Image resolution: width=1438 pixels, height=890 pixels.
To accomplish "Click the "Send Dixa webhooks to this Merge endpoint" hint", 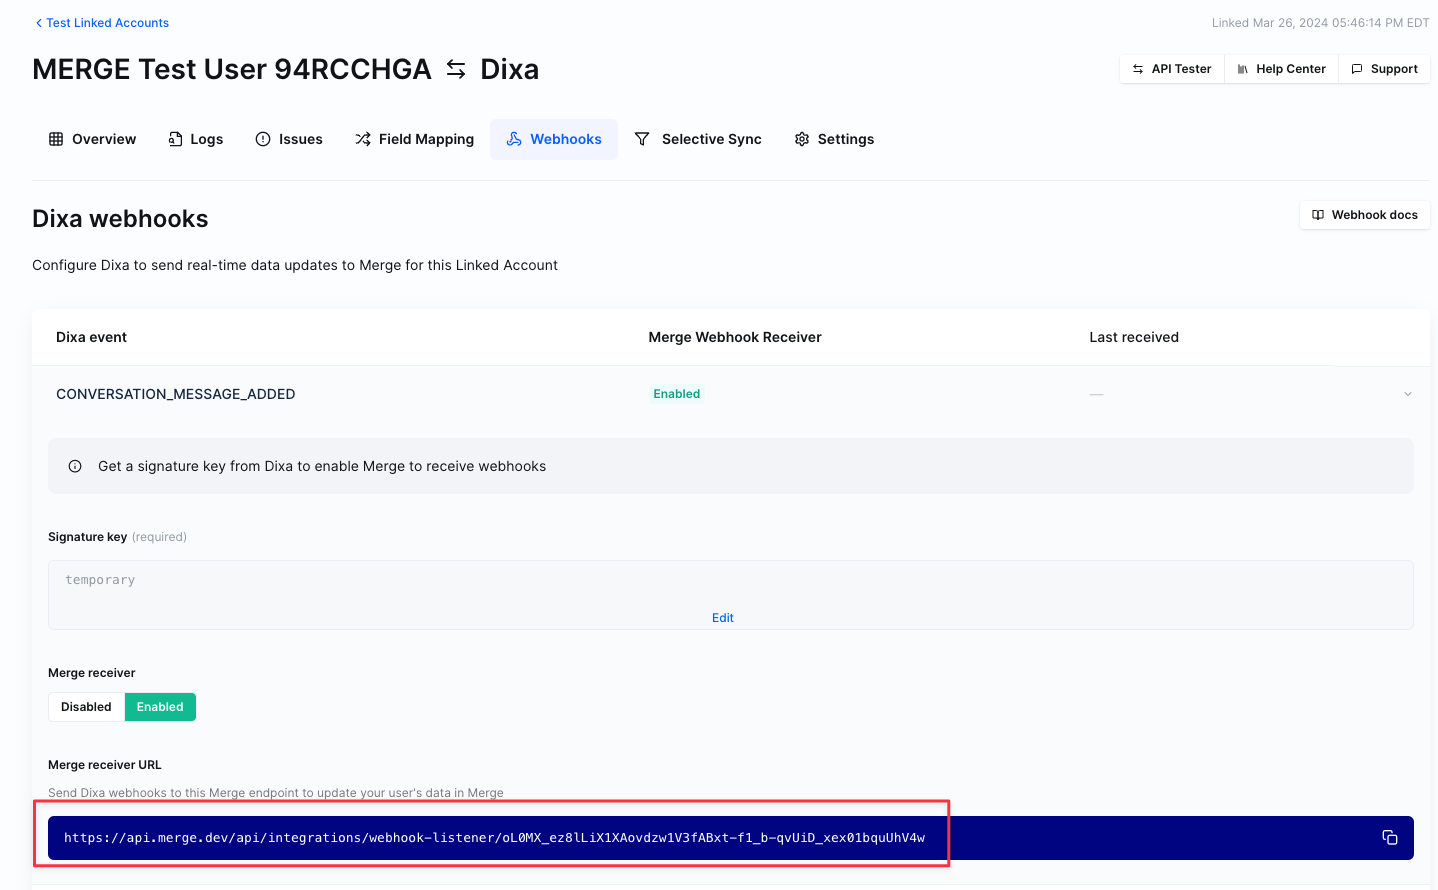I will pos(276,793).
